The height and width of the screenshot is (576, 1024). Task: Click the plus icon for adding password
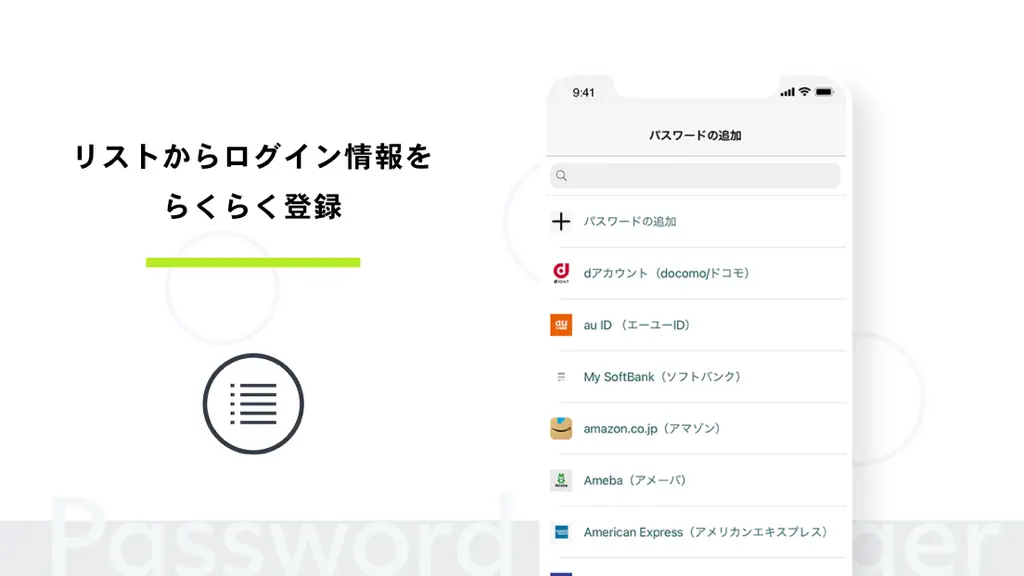click(561, 221)
